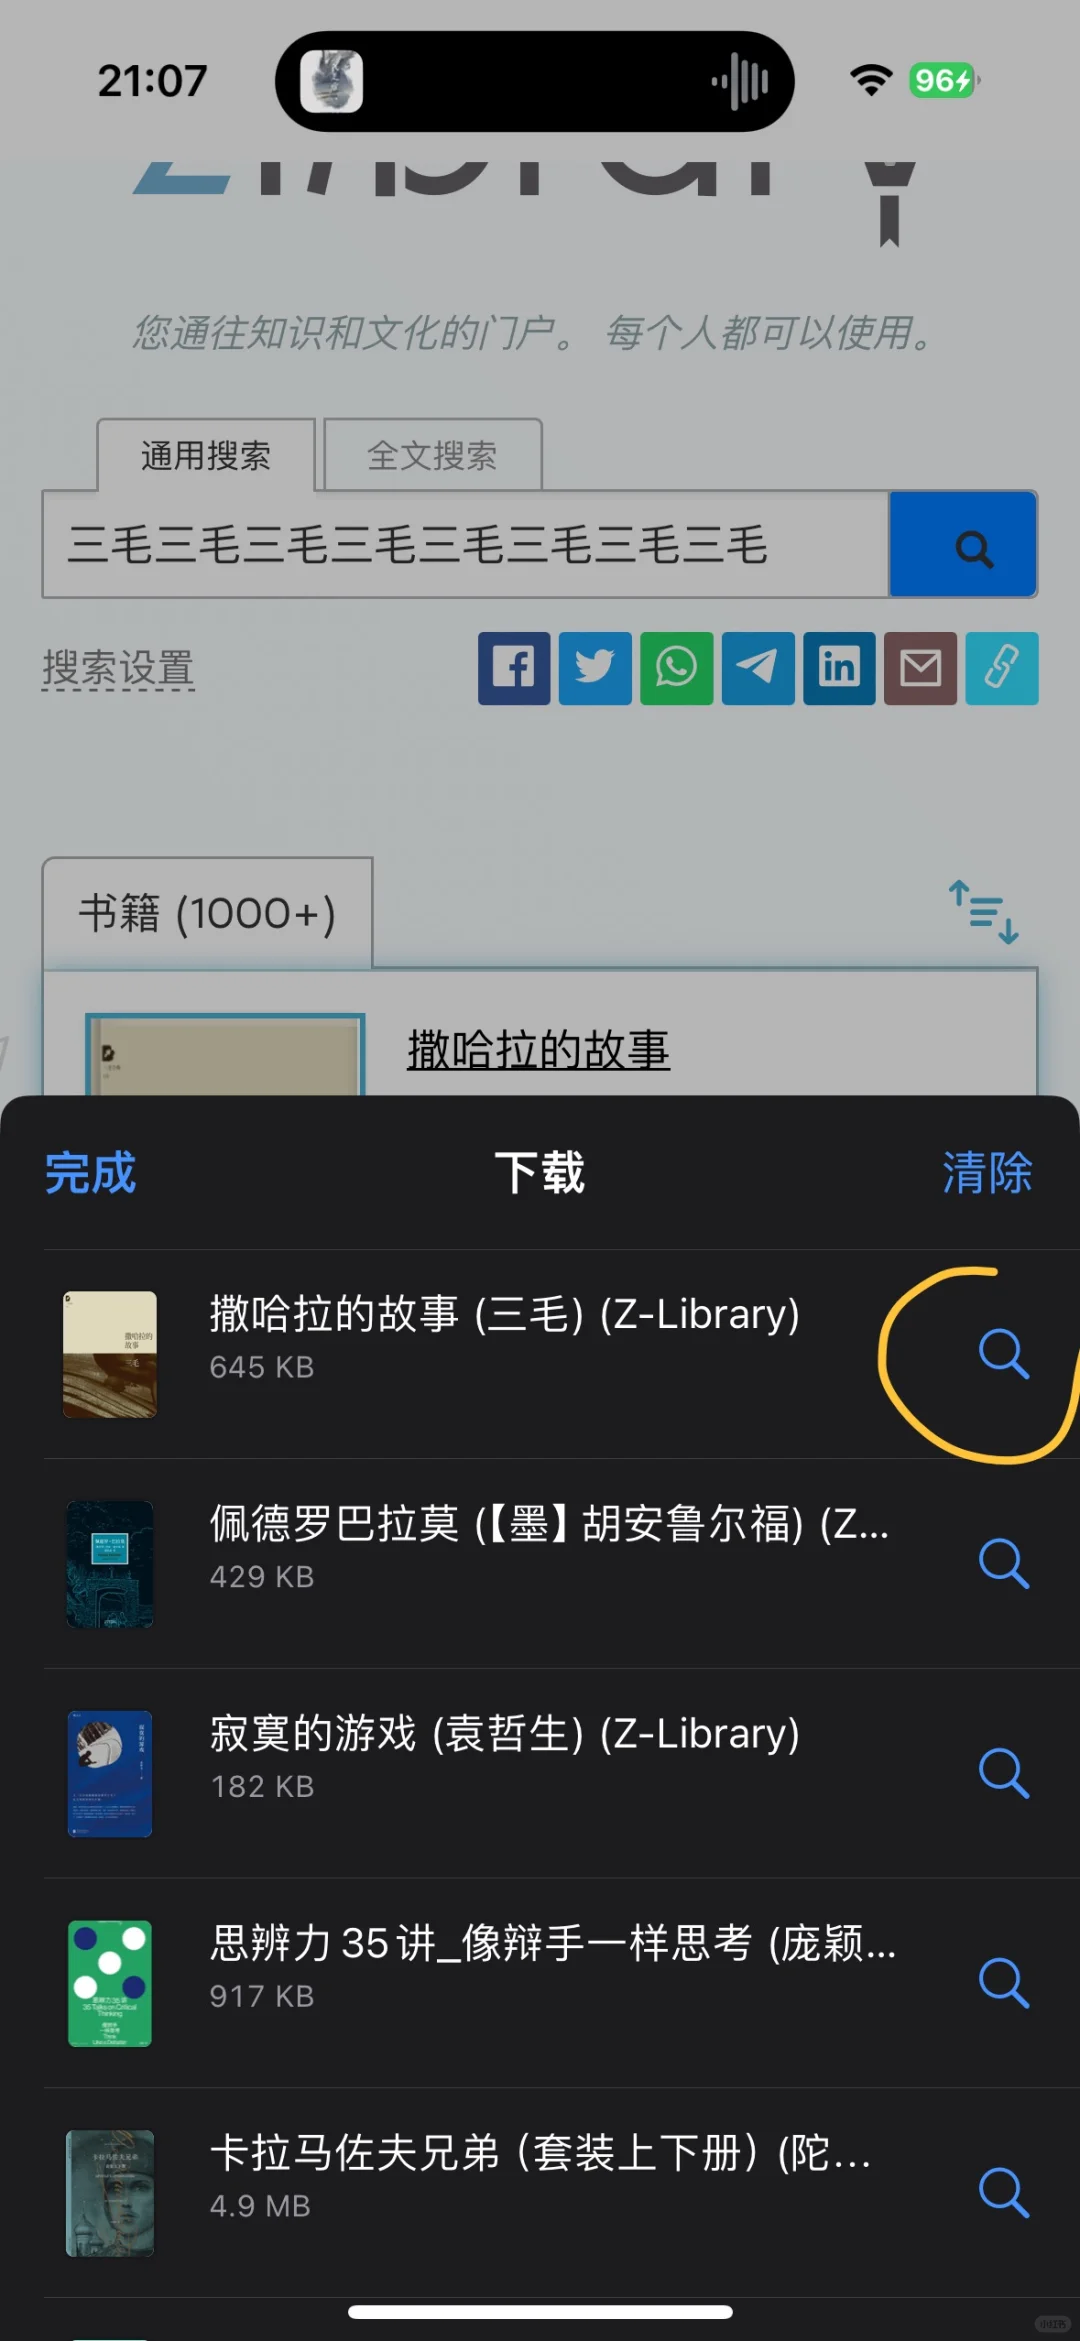
Task: Share via the Telegram icon
Action: pos(758,668)
